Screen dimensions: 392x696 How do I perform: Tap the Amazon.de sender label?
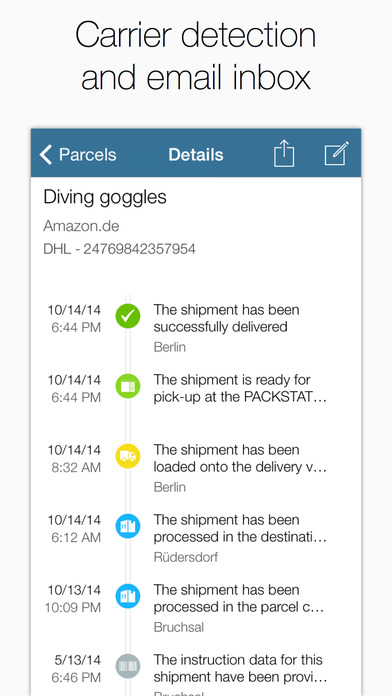point(81,226)
